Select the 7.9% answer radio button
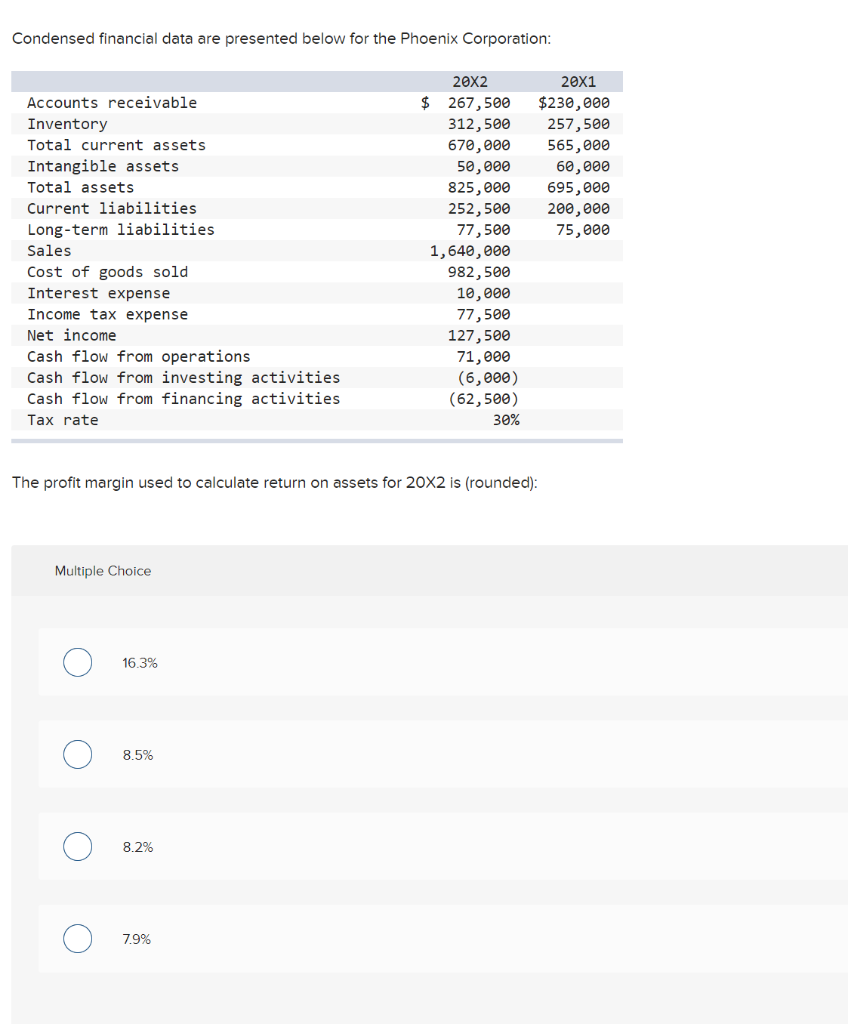Screen dimensions: 848x1024 point(77,938)
